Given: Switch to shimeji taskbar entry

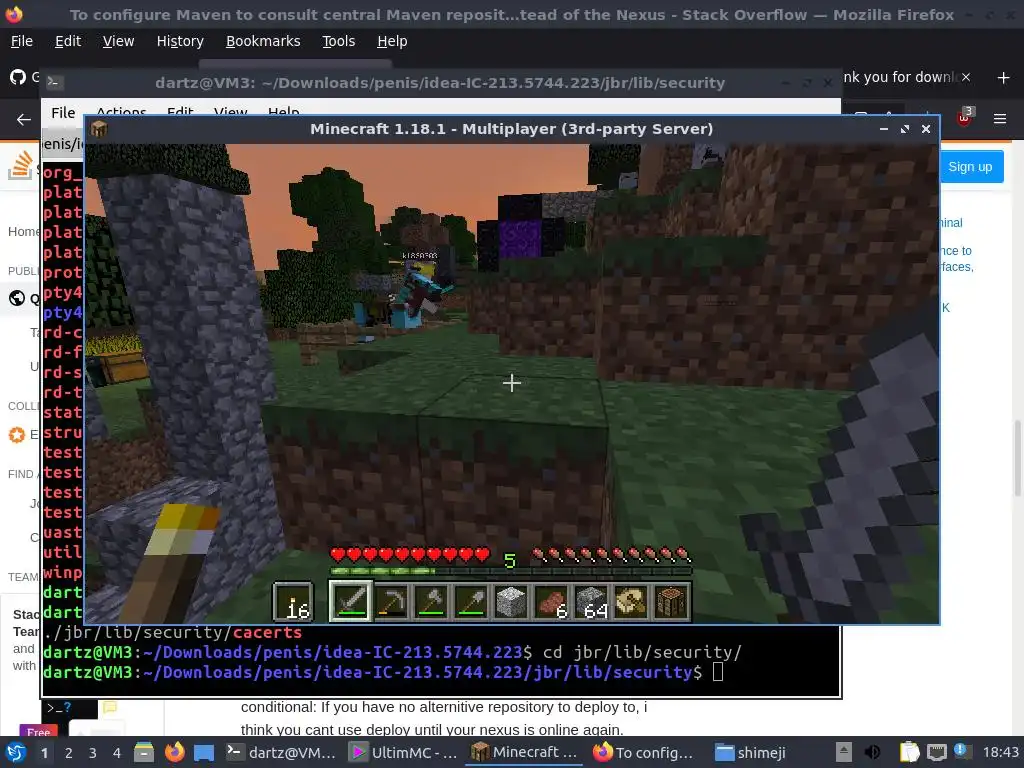Looking at the screenshot, I should click(751, 752).
